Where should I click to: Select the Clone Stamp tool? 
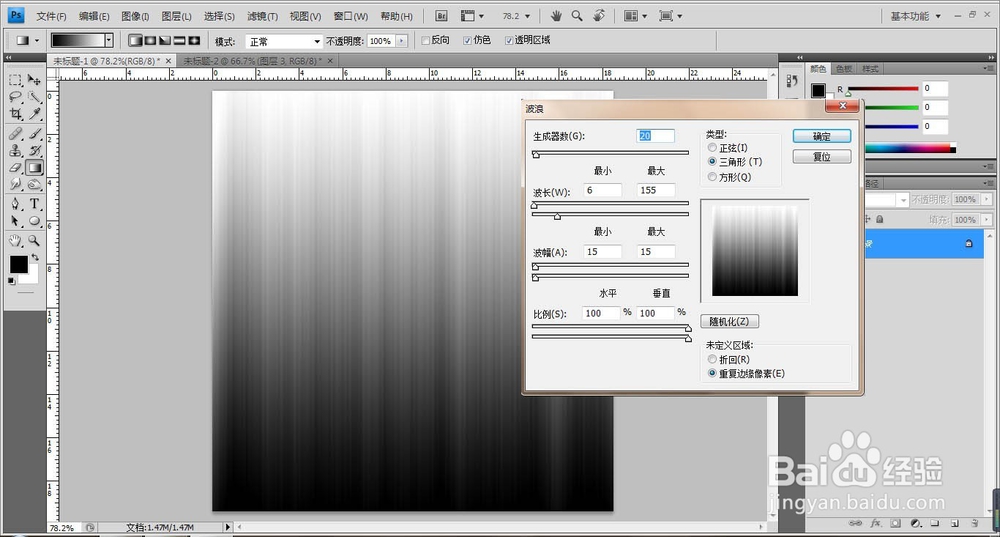15,151
